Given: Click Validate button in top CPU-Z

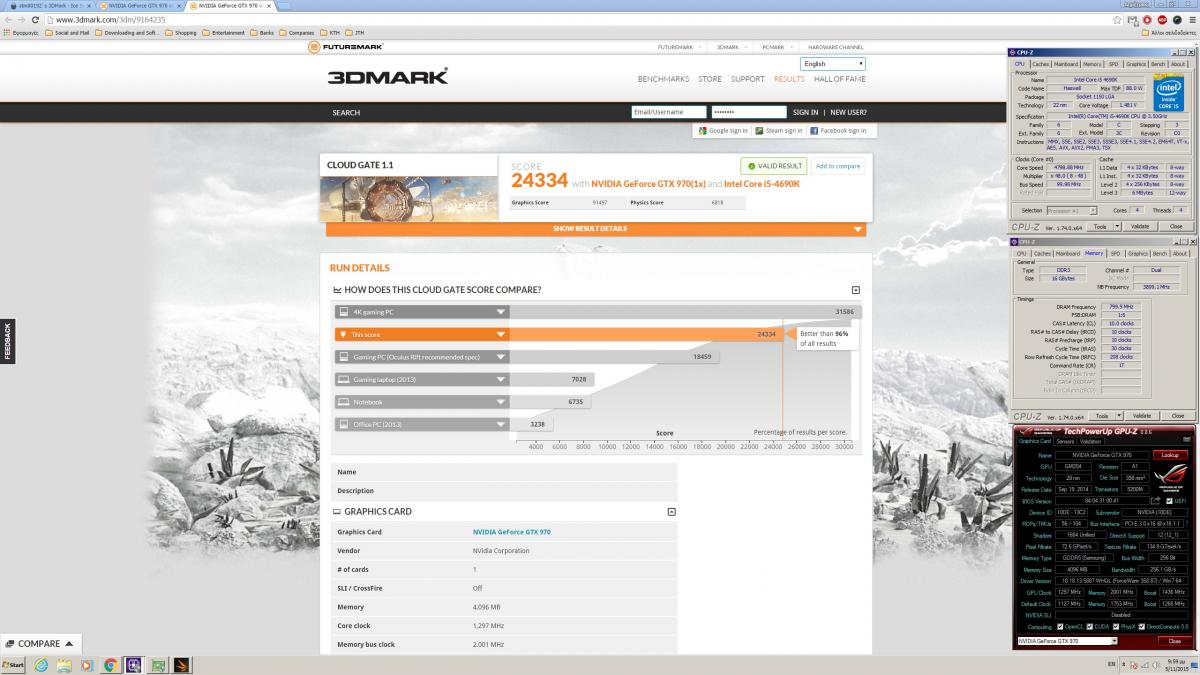Looking at the screenshot, I should [1138, 226].
